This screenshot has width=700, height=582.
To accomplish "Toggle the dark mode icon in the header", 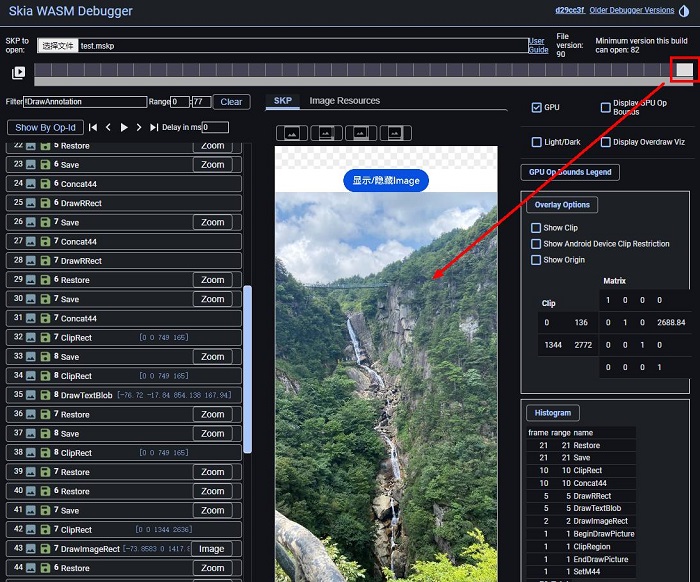I will click(684, 11).
